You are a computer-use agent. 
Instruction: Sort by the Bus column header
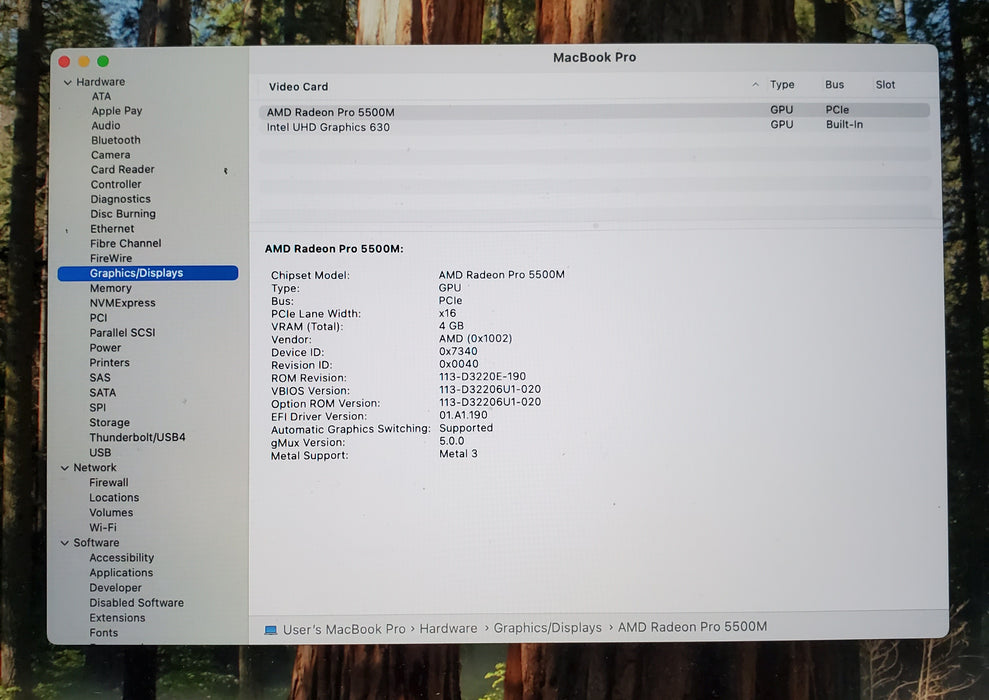[x=834, y=85]
